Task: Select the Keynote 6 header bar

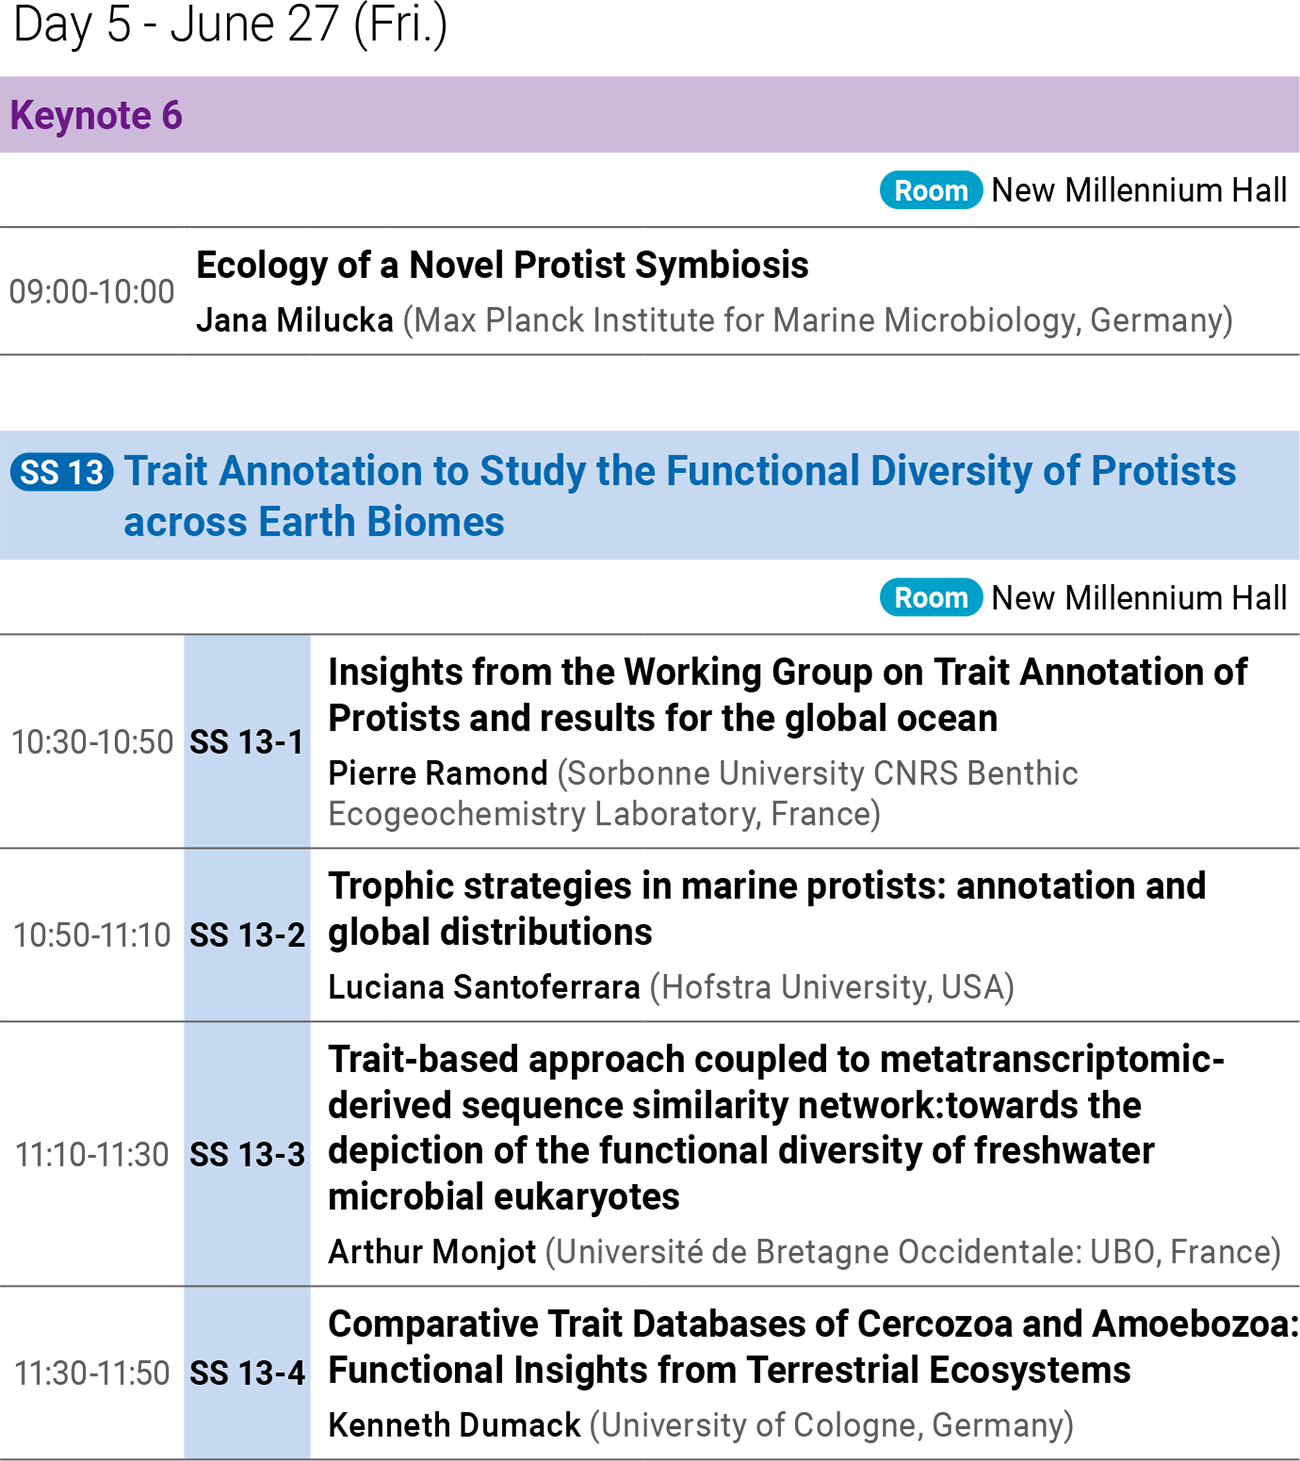Action: click(650, 115)
